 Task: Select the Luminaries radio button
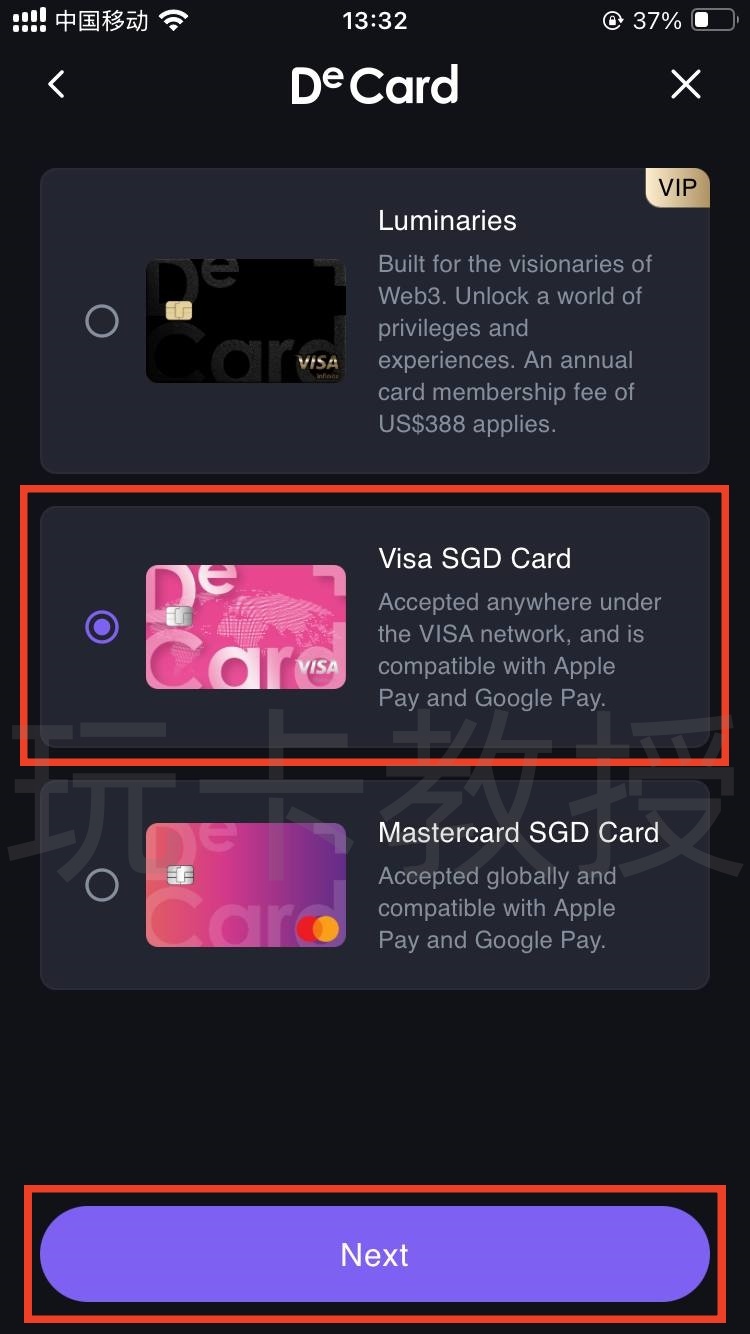[x=102, y=321]
